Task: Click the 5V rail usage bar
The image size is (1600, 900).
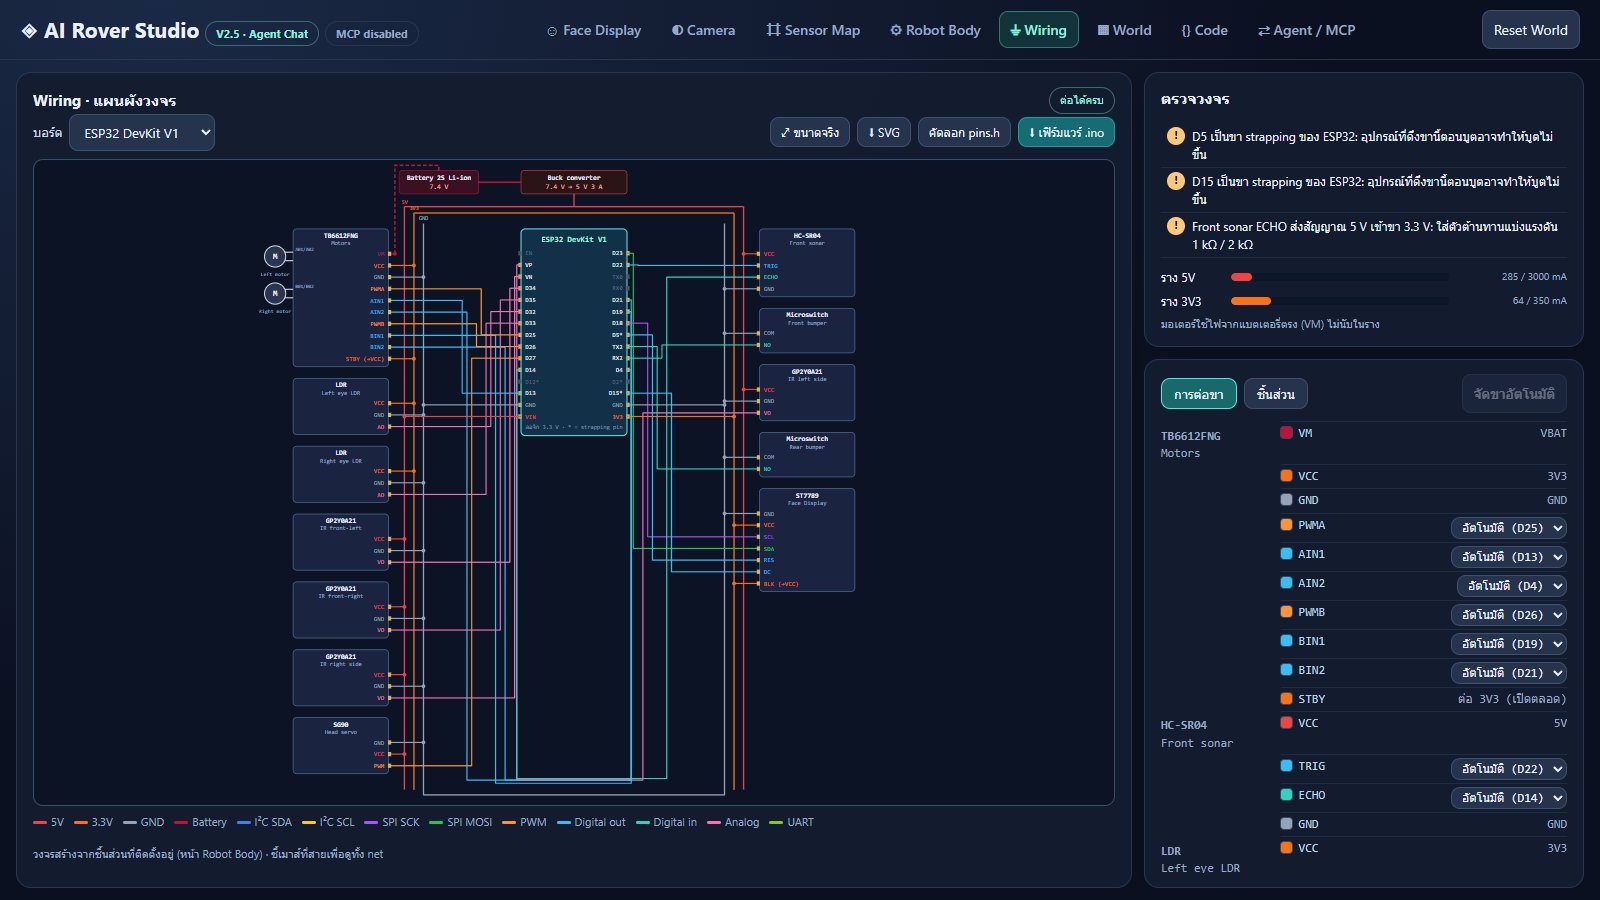Action: [1339, 277]
